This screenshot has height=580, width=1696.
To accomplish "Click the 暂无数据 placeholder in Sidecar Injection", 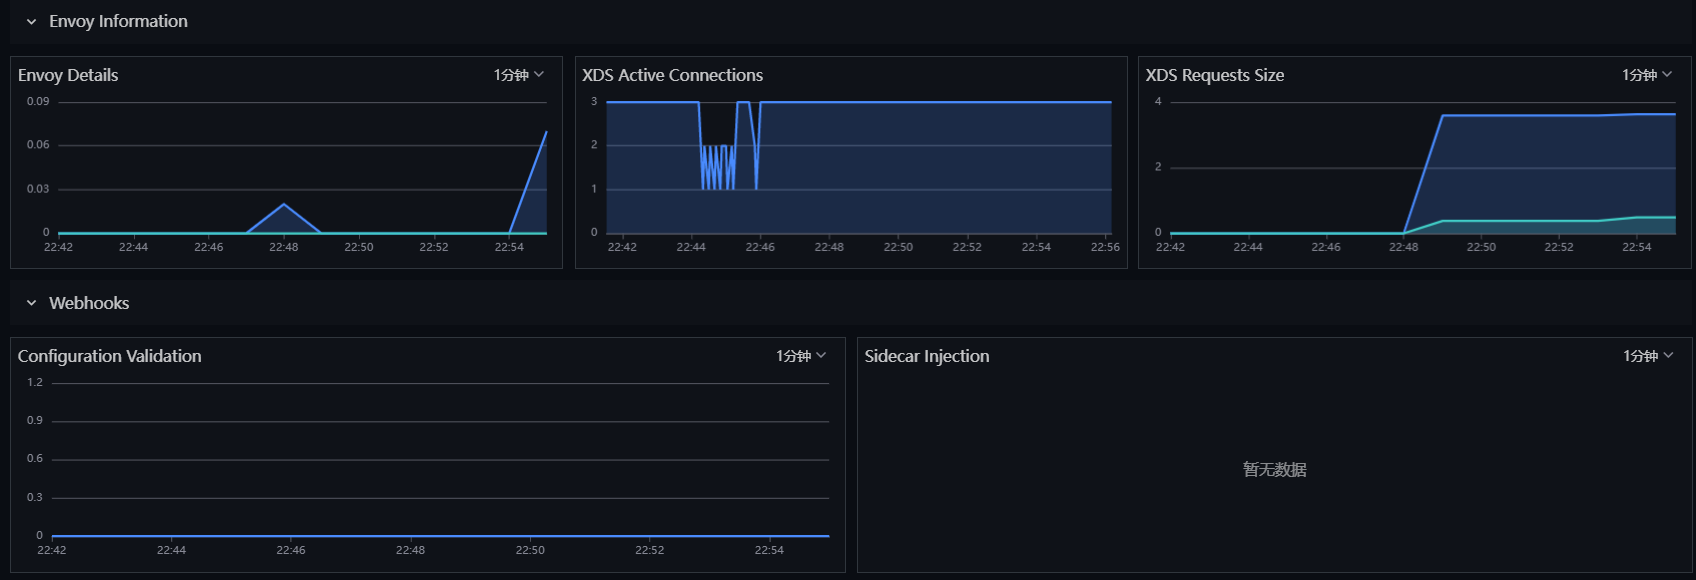I will pos(1274,469).
